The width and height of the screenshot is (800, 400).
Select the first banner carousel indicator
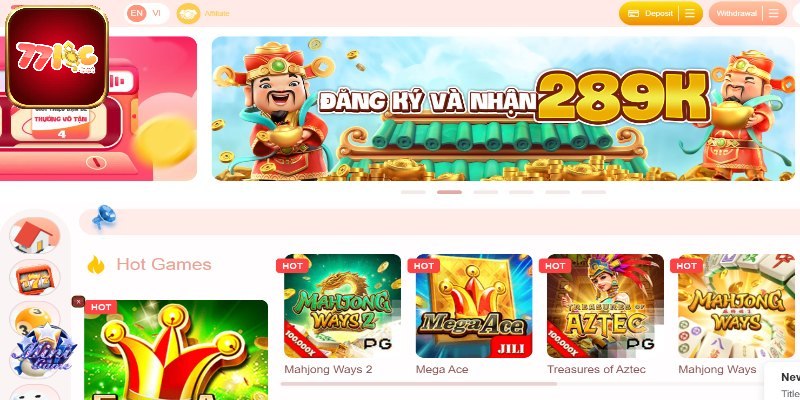413,192
